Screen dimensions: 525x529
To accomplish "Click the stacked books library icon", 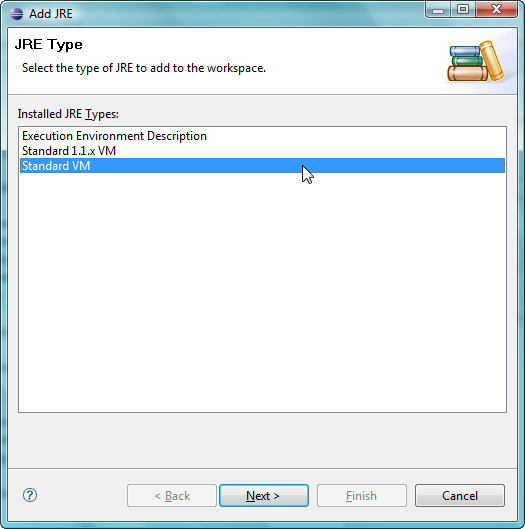I will 476,61.
